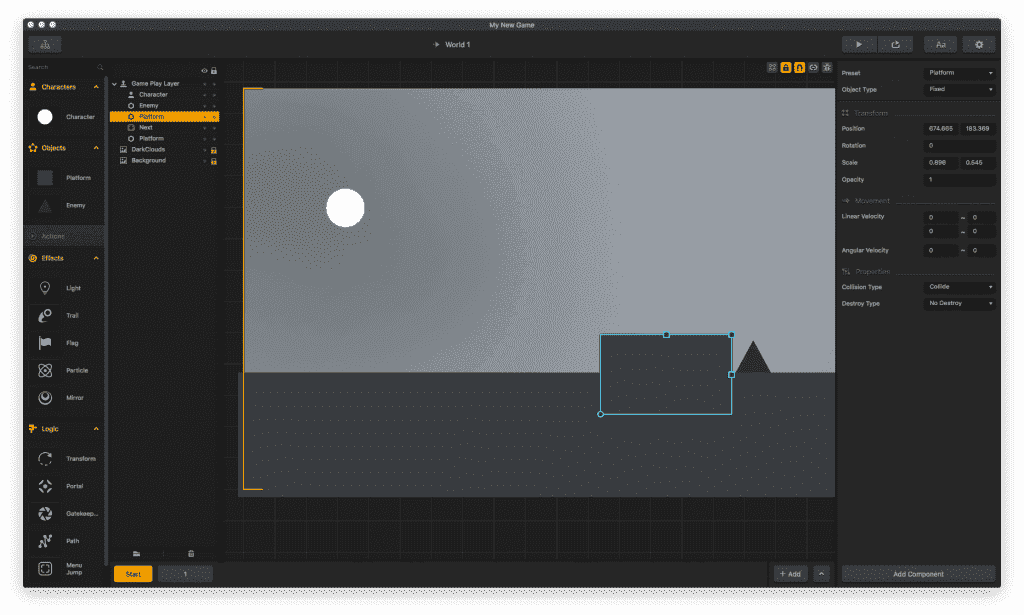
Task: Choose the Flag effect
Action: (45, 343)
